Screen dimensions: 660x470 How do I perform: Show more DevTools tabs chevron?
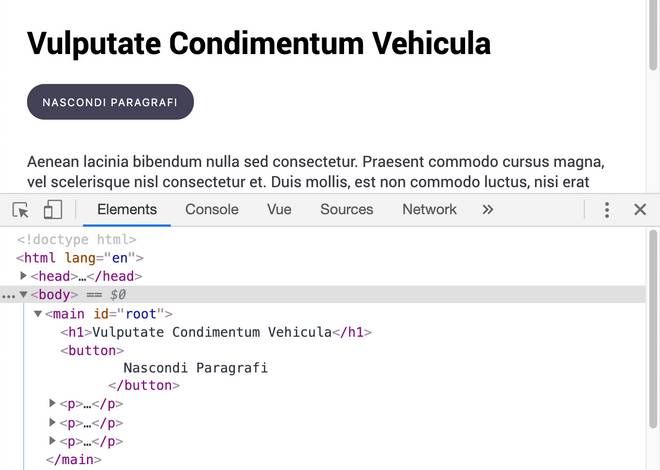pos(488,210)
